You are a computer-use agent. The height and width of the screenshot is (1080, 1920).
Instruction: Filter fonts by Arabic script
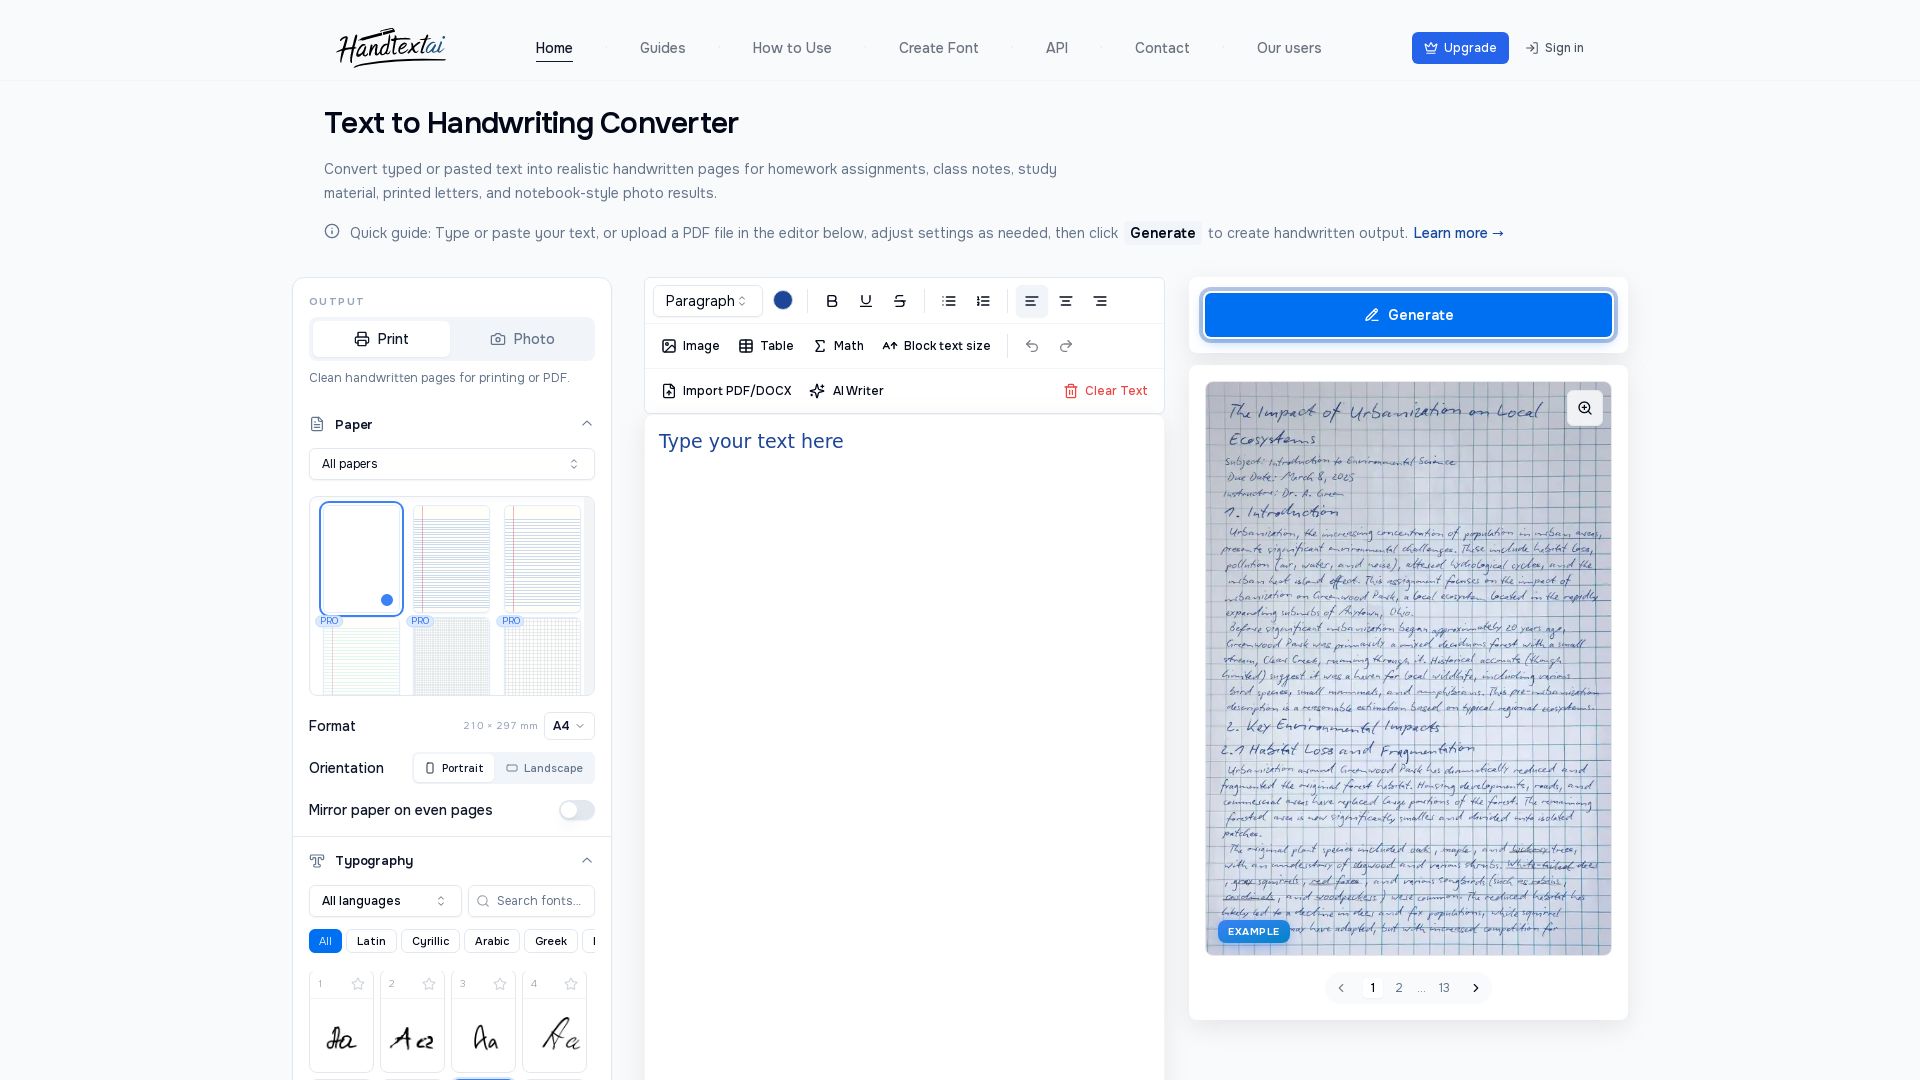[x=492, y=941]
